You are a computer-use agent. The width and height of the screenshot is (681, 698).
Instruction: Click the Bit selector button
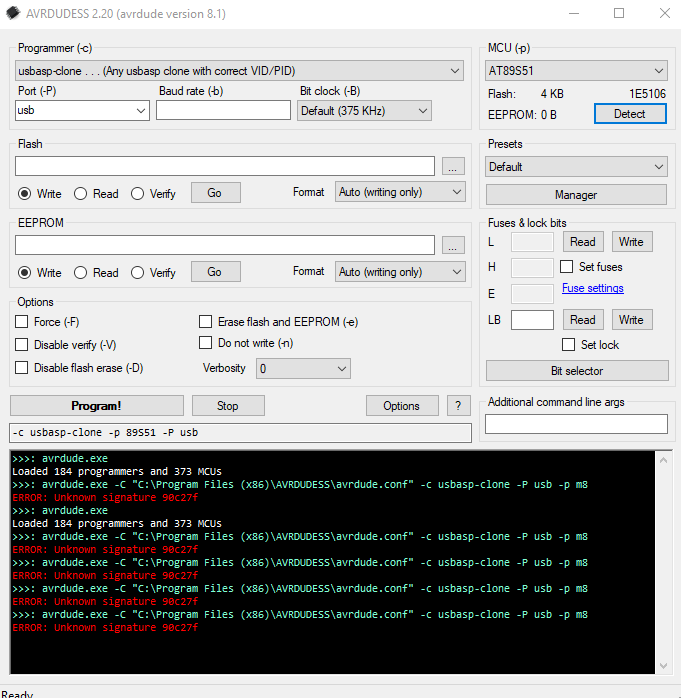pyautogui.click(x=577, y=371)
